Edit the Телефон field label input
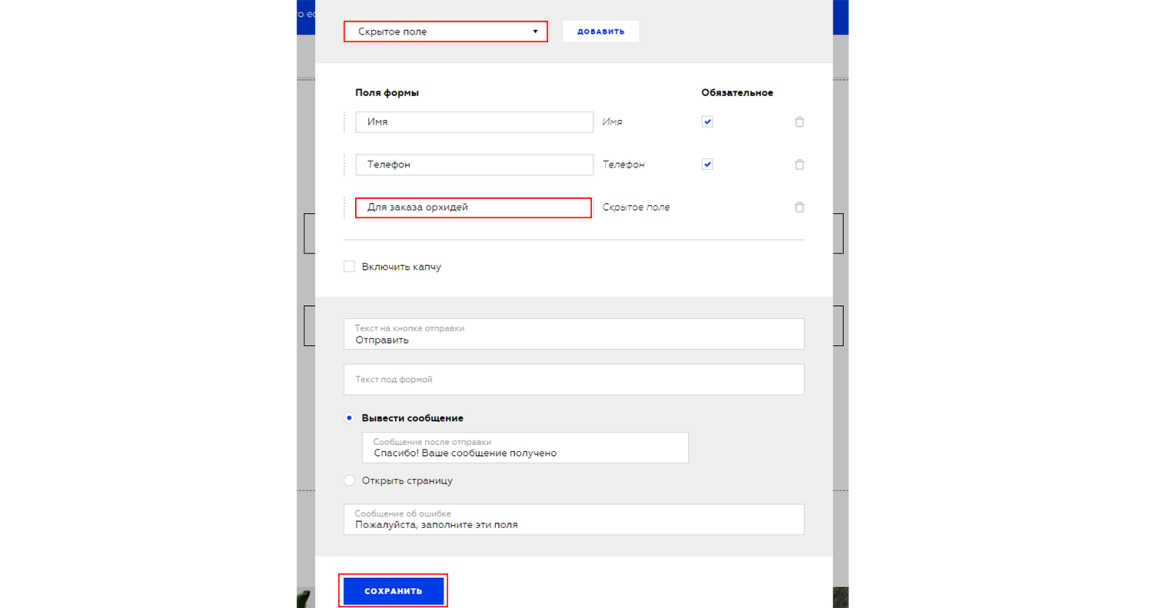This screenshot has height=608, width=1160. [474, 164]
